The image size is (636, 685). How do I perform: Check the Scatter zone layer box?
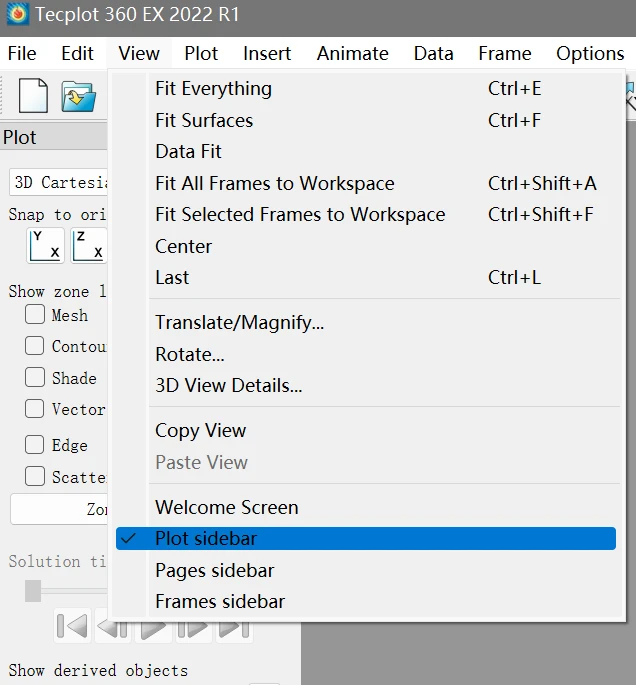pyautogui.click(x=35, y=477)
